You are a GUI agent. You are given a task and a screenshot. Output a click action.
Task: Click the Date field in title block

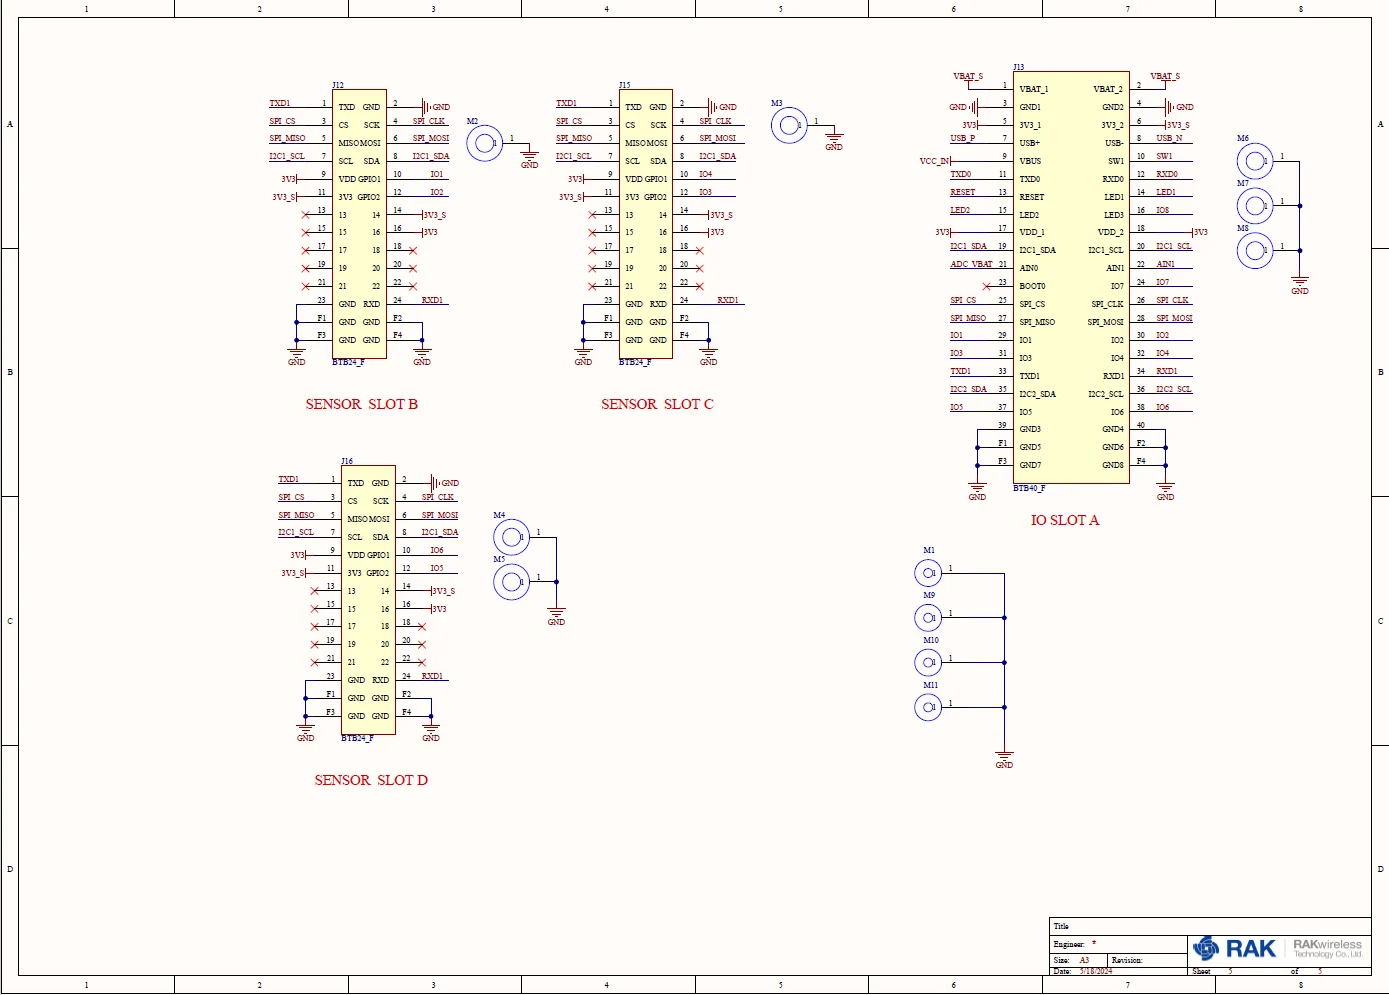coord(1082,971)
